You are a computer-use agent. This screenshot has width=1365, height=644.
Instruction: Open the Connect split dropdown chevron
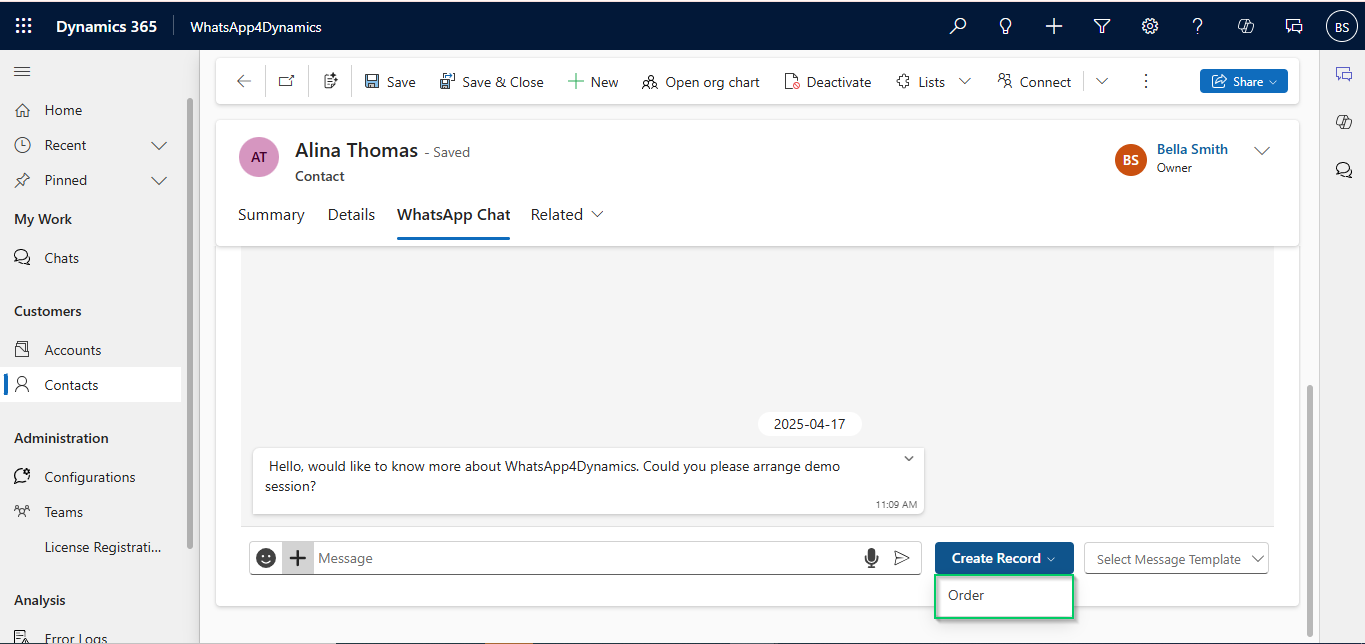[x=1102, y=82]
